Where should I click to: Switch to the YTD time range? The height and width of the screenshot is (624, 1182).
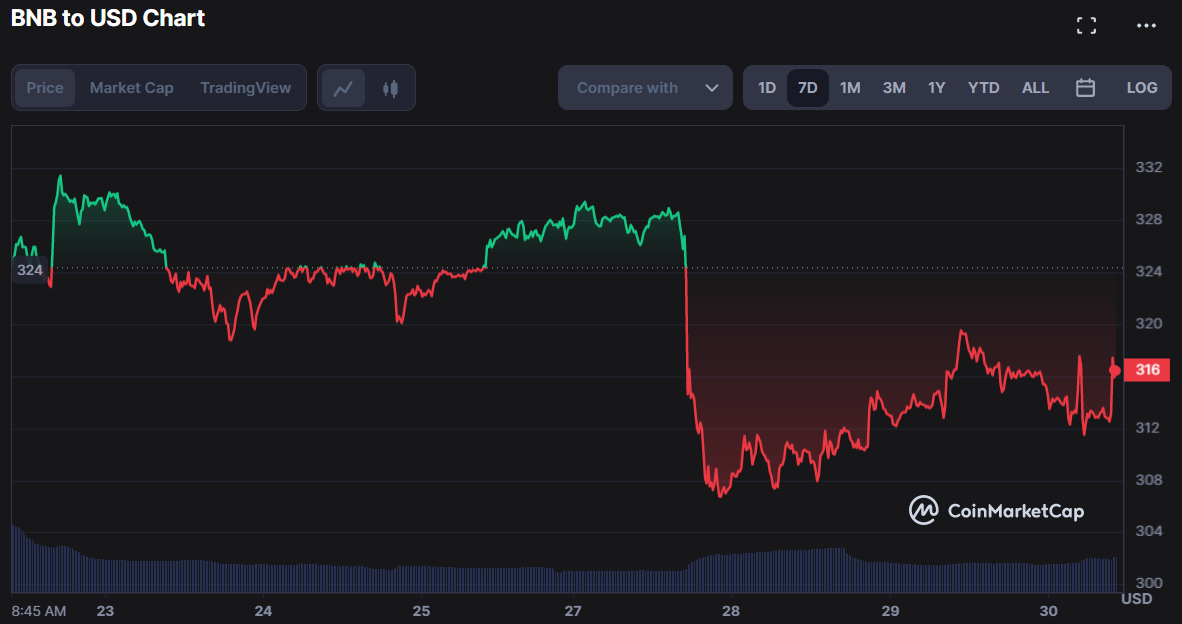pos(983,87)
